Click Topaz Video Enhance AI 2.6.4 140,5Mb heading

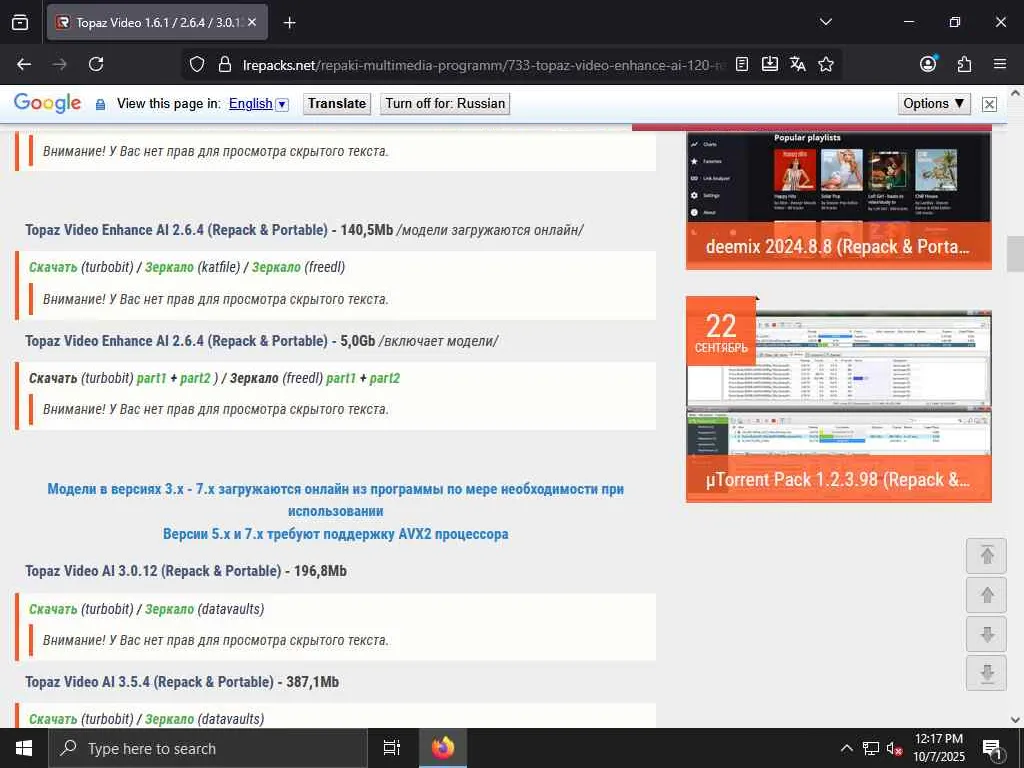209,230
